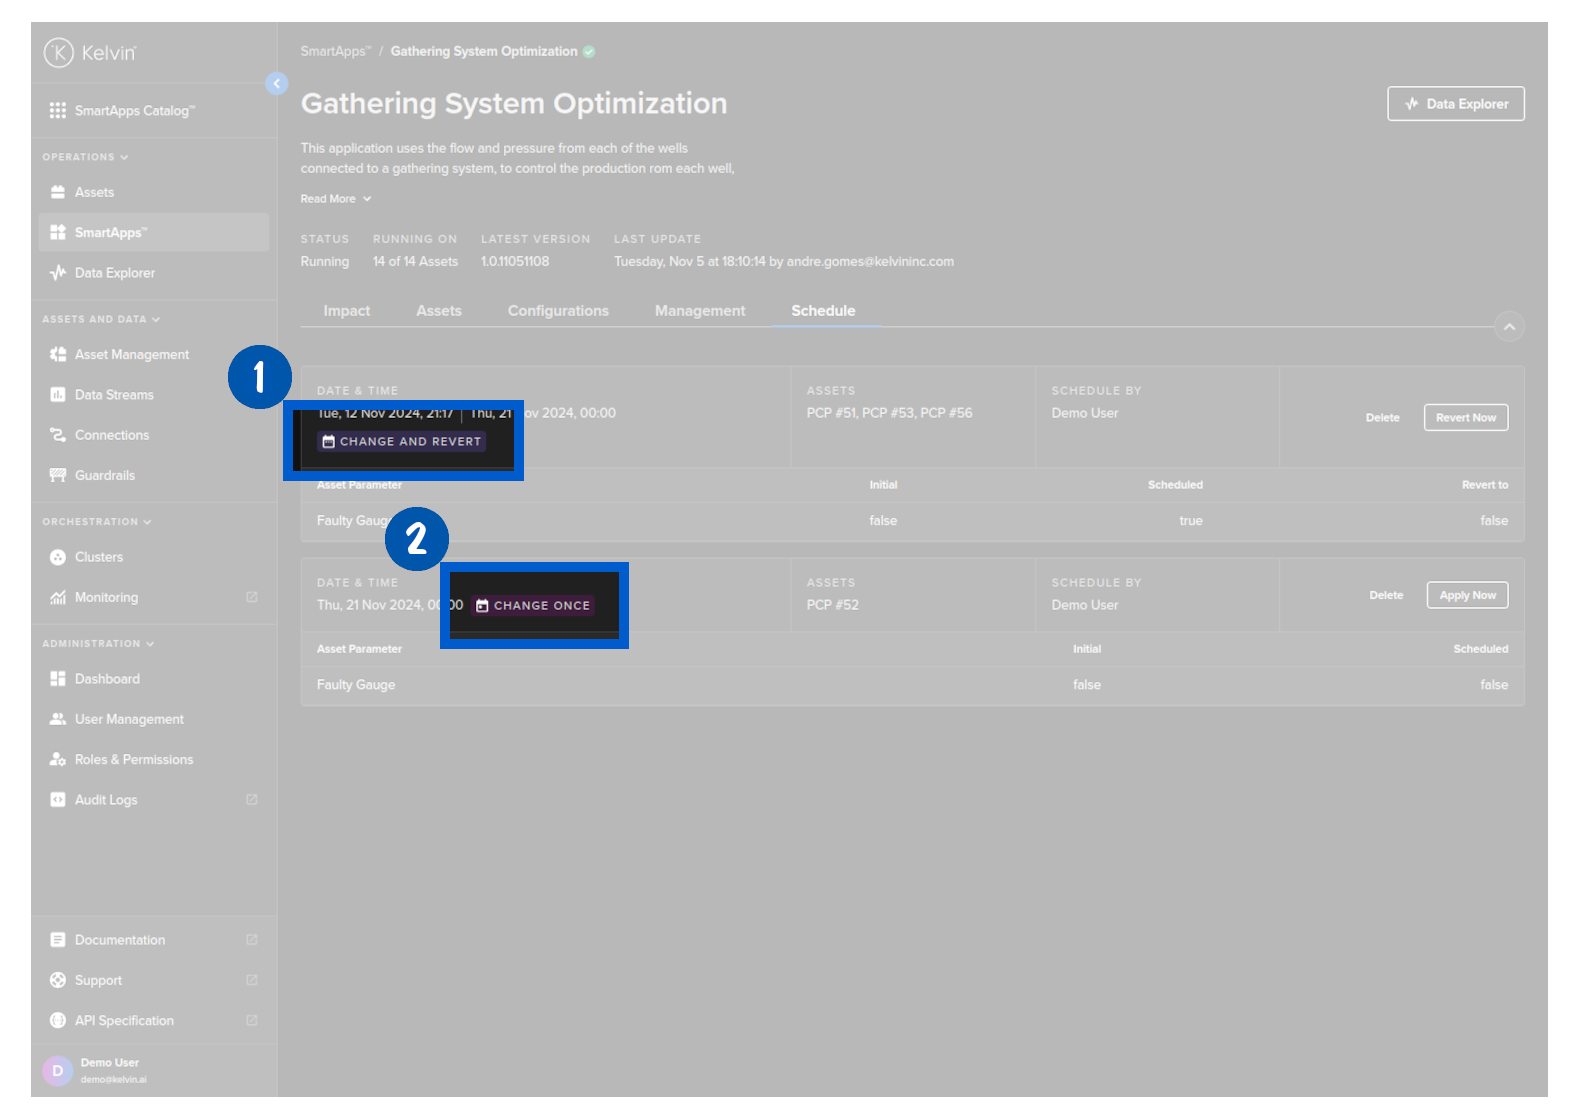Open the Guardrails icon
This screenshot has height=1120, width=1580.
pyautogui.click(x=58, y=475)
